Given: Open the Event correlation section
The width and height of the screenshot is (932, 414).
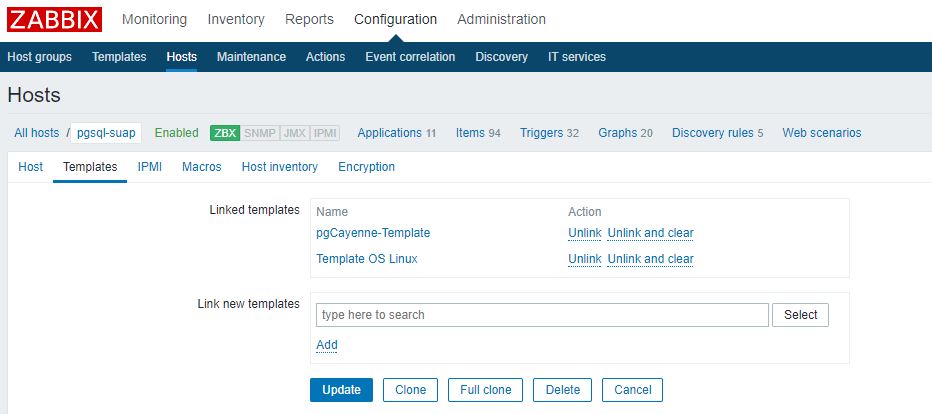Looking at the screenshot, I should (410, 57).
